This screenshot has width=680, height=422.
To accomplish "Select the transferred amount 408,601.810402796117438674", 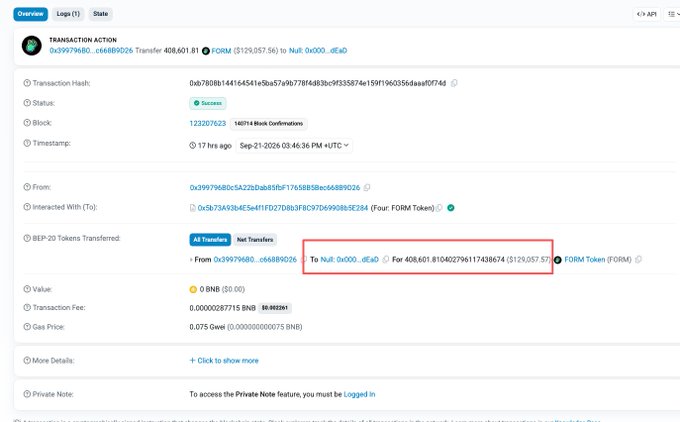I will click(454, 259).
